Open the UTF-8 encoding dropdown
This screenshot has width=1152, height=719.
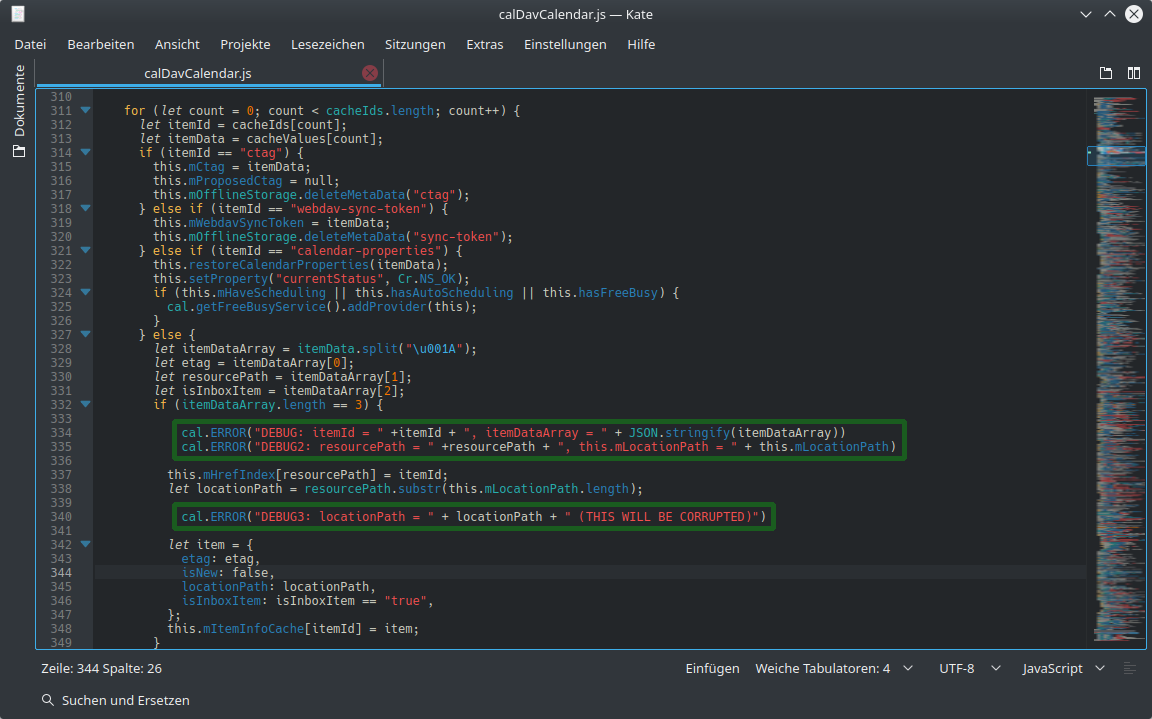coord(966,668)
